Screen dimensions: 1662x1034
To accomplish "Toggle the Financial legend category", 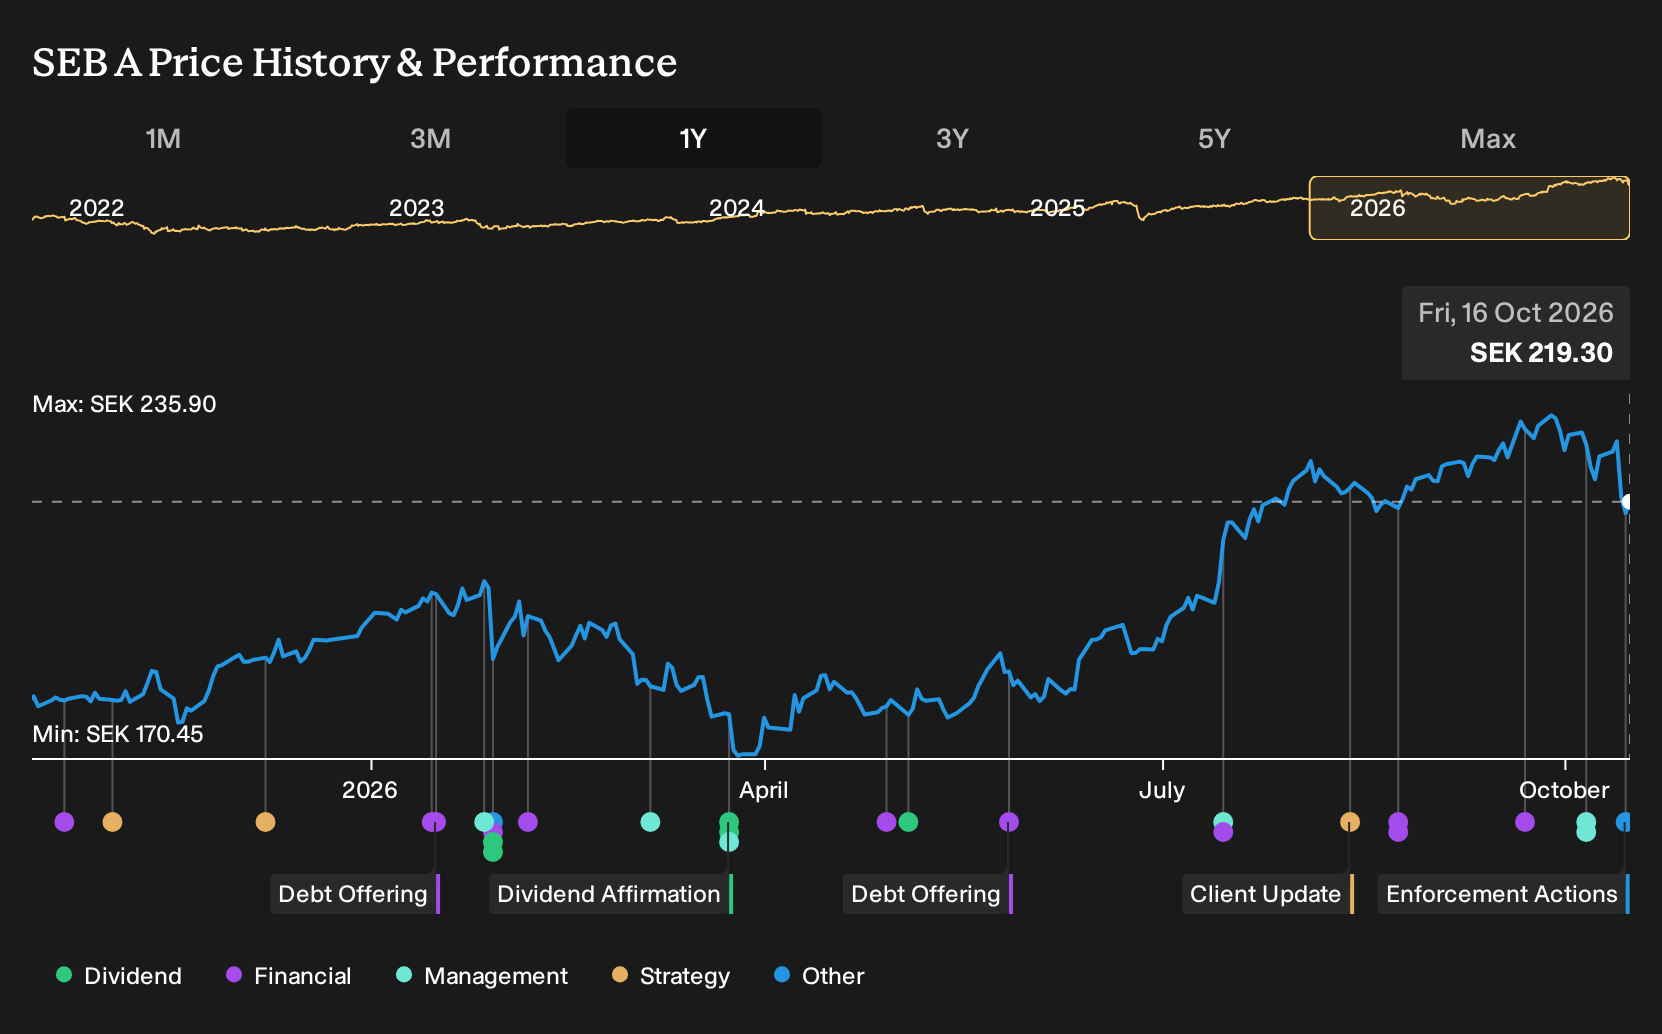I will (x=289, y=976).
